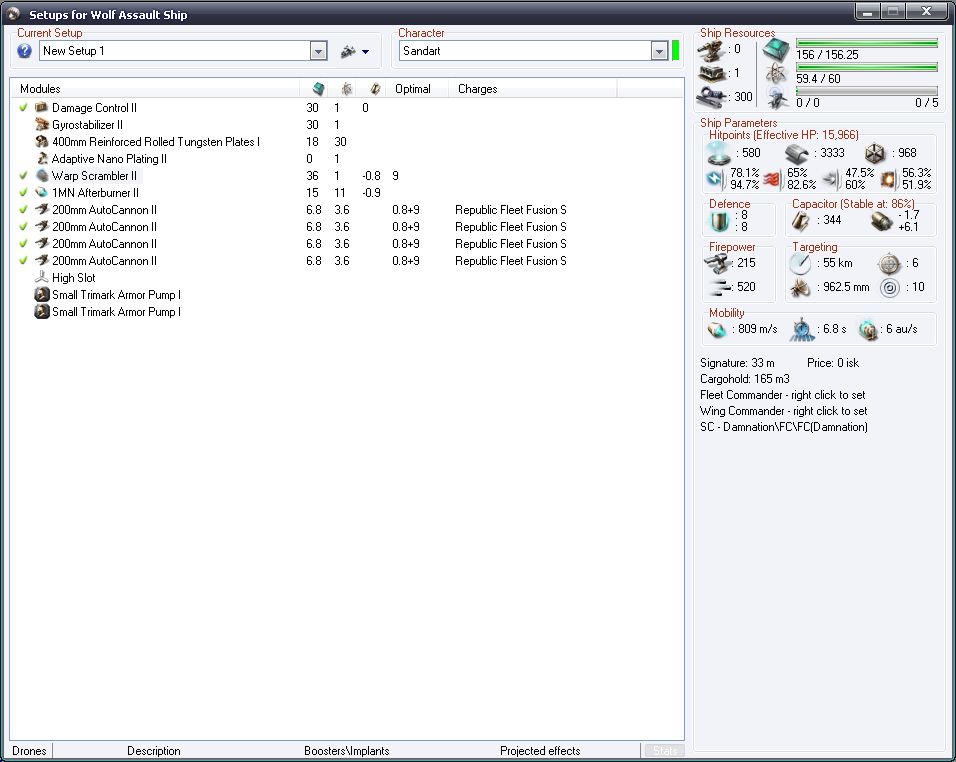Viewport: 956px width, 762px height.
Task: Click the powergrid usage green progress bar
Action: (x=866, y=68)
